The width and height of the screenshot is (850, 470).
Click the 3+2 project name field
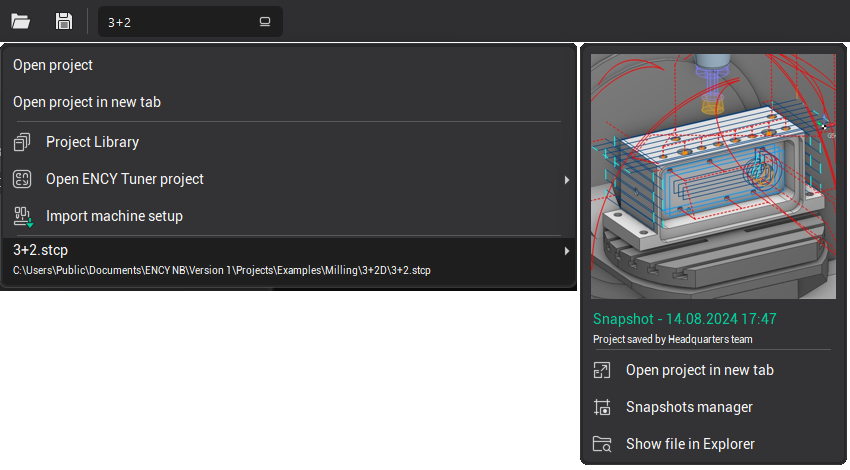pyautogui.click(x=175, y=22)
